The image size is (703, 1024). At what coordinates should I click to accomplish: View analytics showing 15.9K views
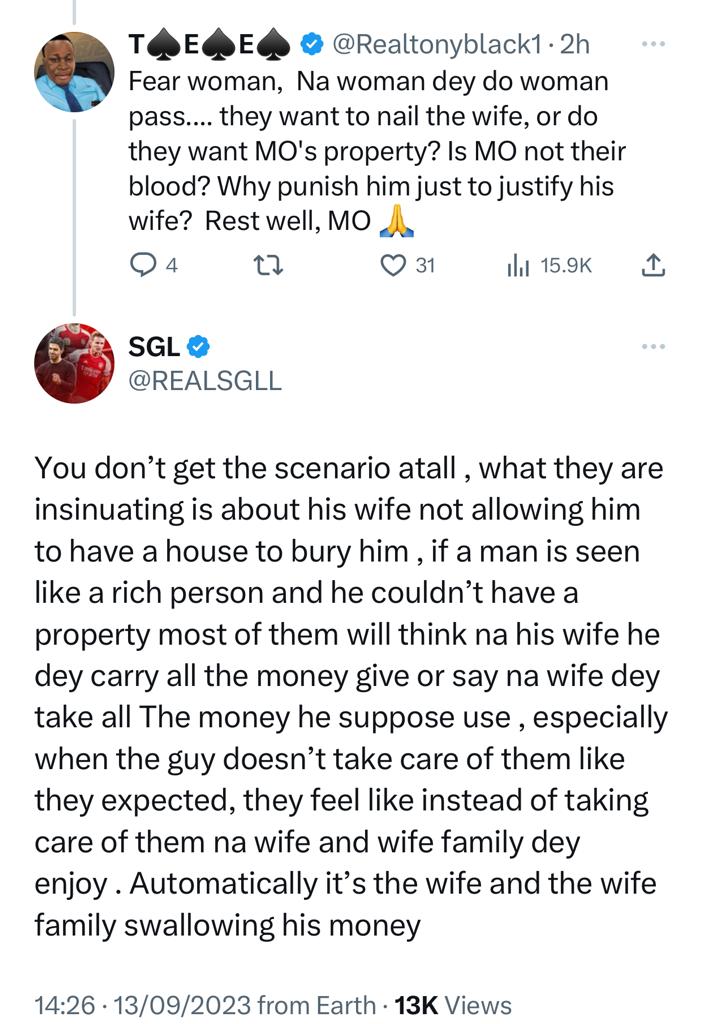549,266
